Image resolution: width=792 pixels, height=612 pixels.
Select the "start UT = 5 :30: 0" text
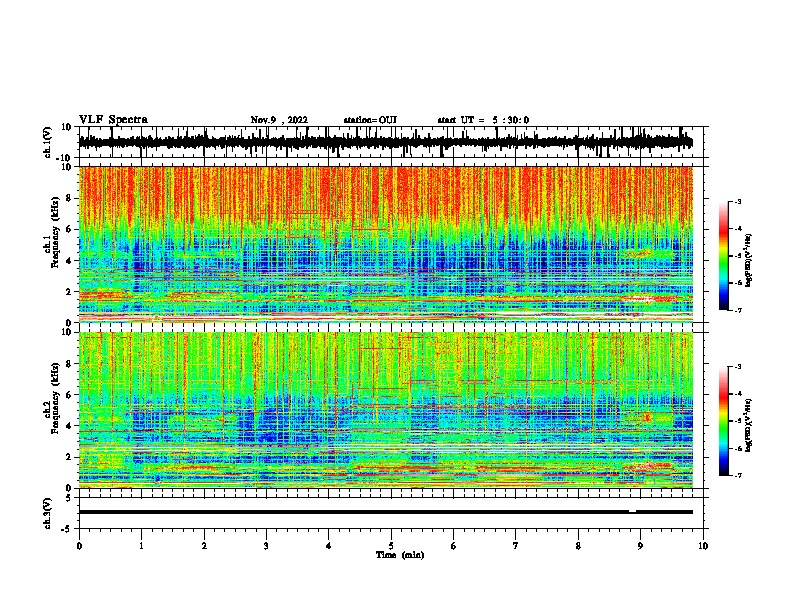pos(483,120)
